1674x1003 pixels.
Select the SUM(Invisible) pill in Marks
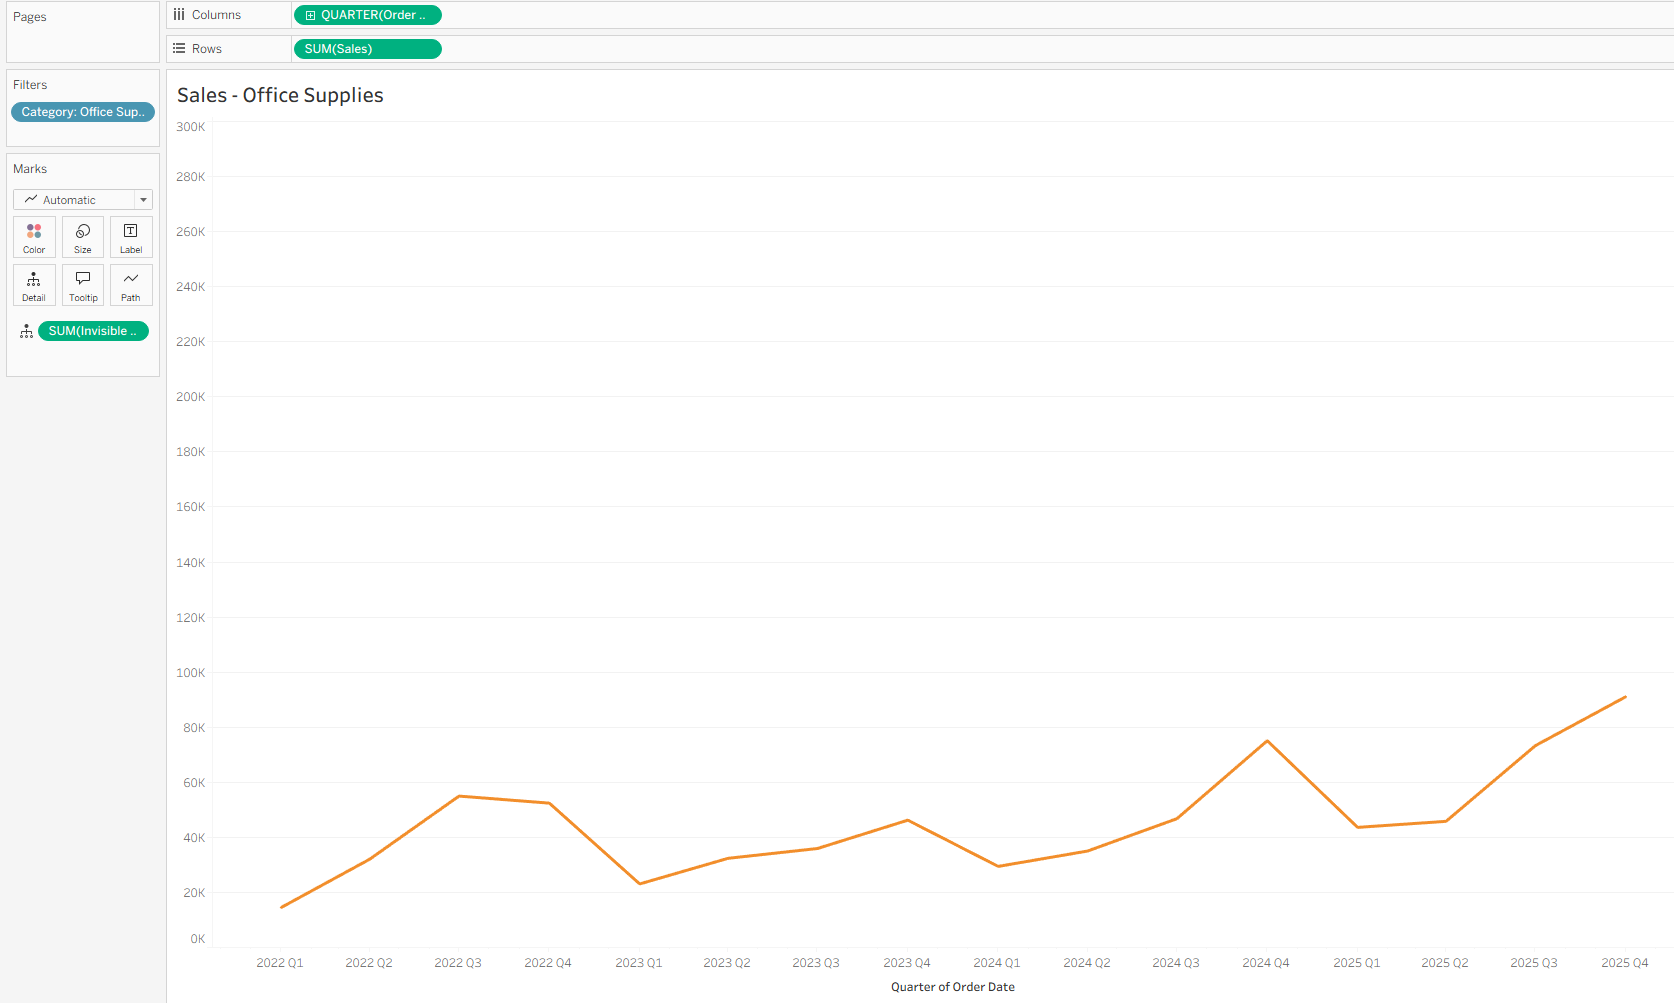pyautogui.click(x=93, y=331)
